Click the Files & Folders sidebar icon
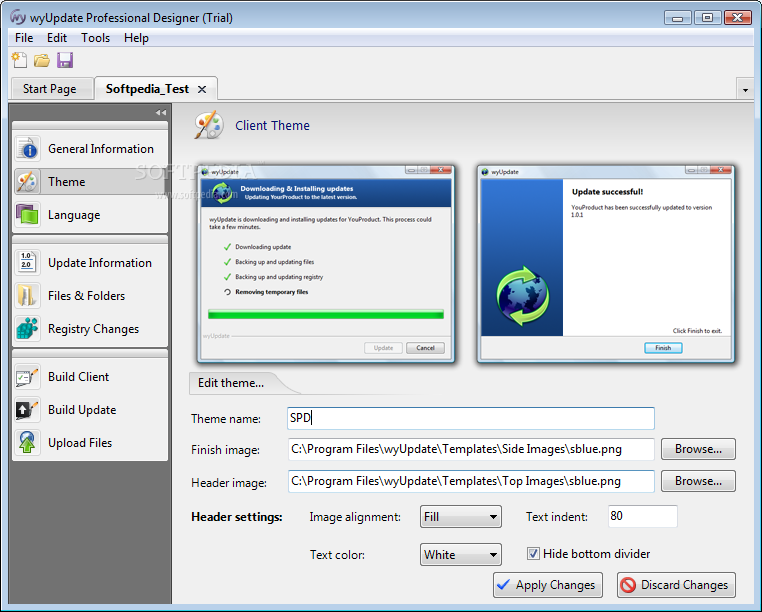 click(27, 296)
